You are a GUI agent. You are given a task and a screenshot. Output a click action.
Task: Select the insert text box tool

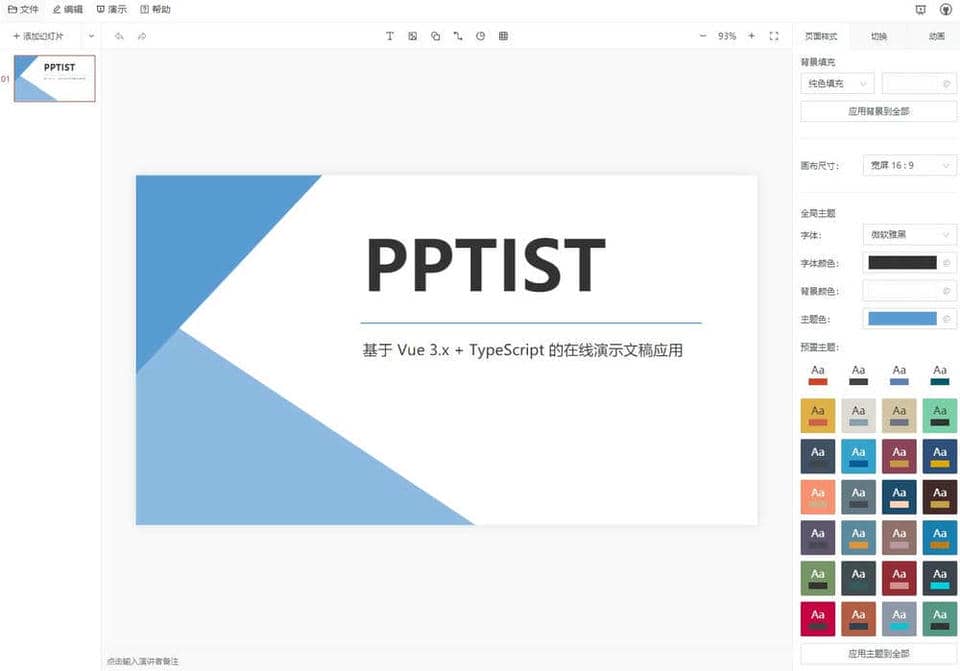click(x=390, y=36)
